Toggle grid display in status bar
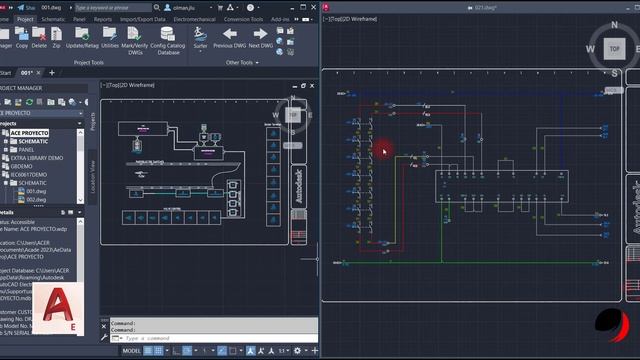 pos(148,351)
